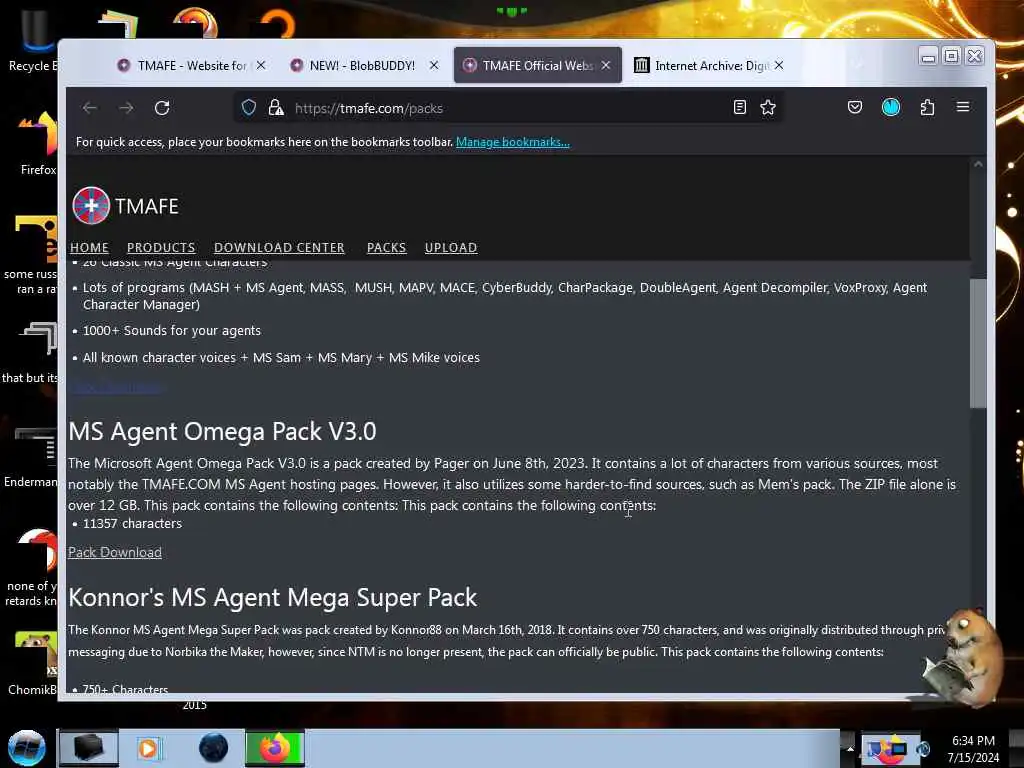The image size is (1024, 768).
Task: Open the Windows Start orb
Action: pyautogui.click(x=26, y=748)
